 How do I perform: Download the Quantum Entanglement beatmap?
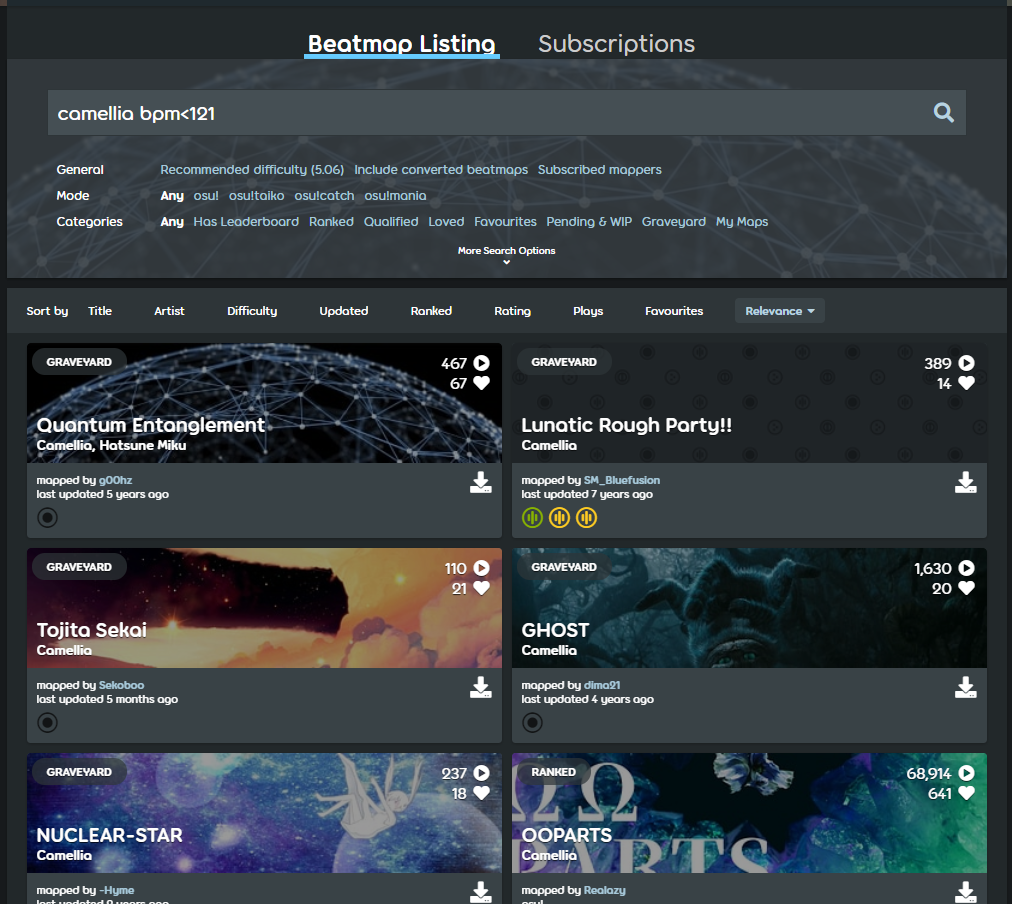[x=481, y=483]
